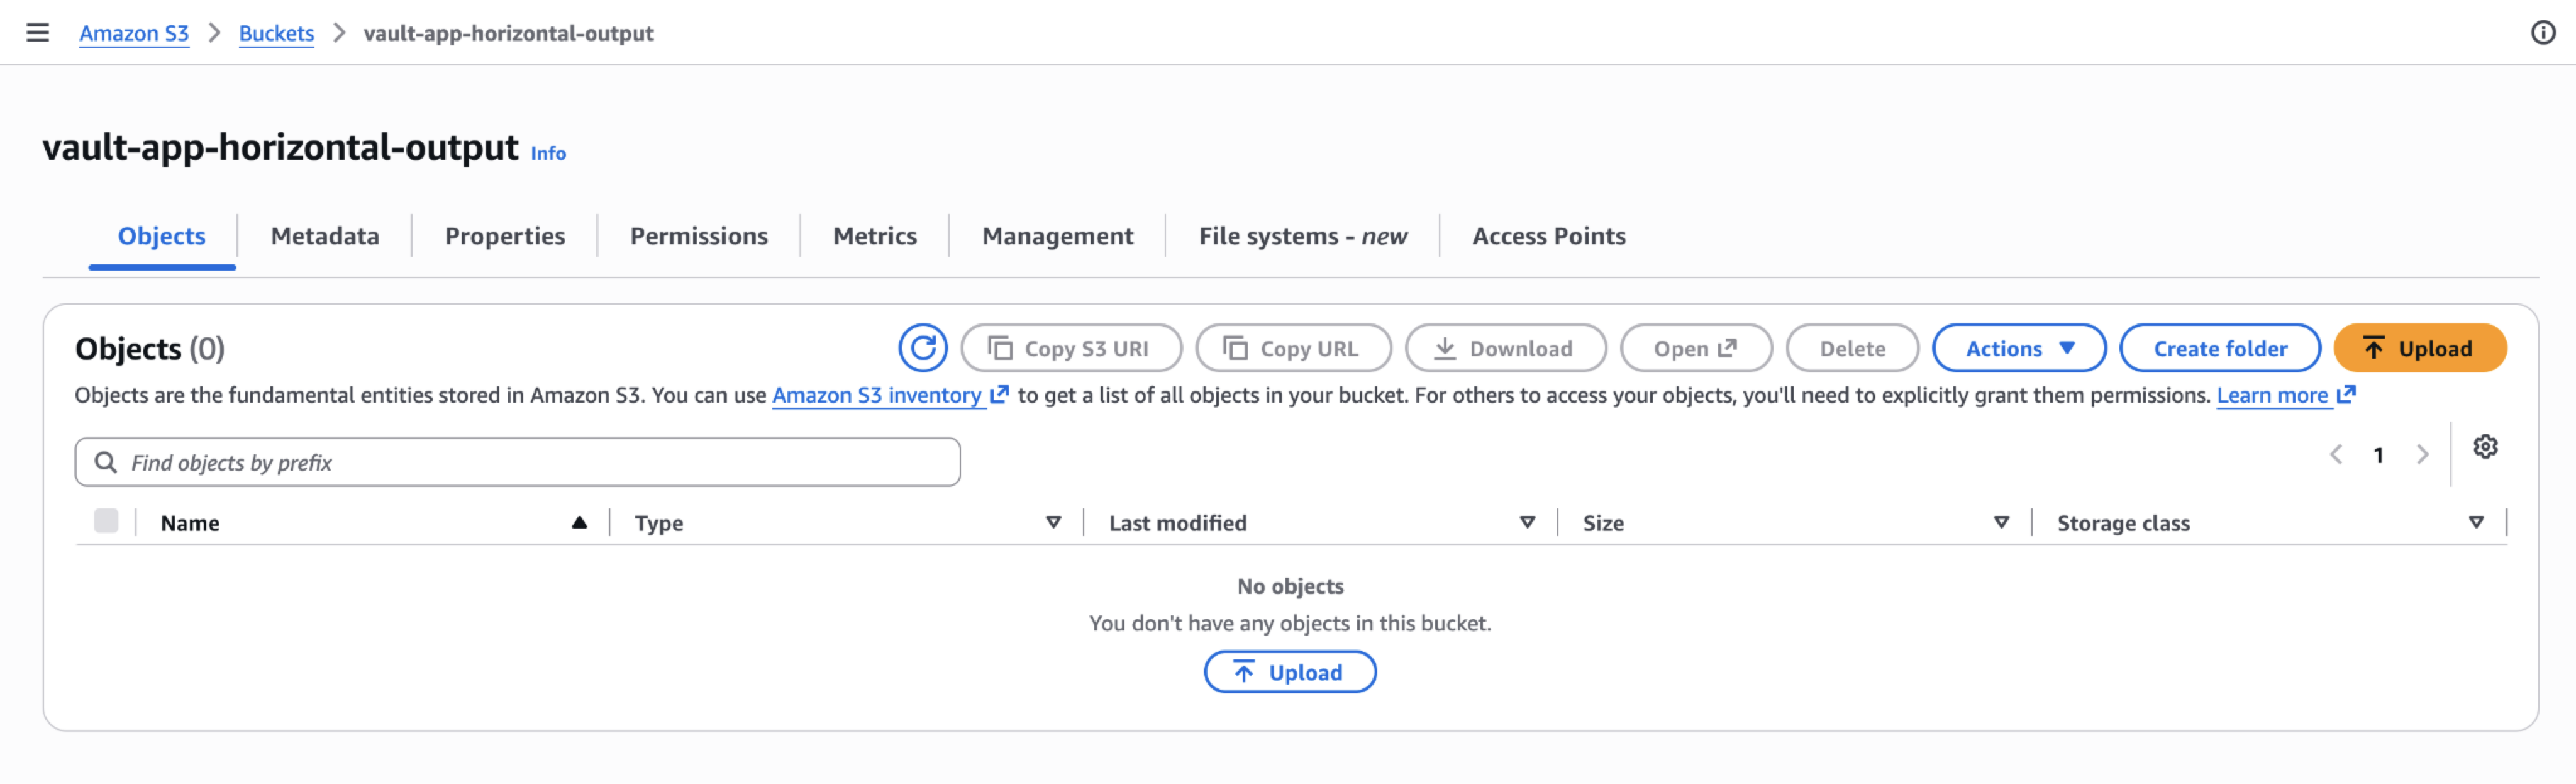The height and width of the screenshot is (784, 2576).
Task: Click the Download button
Action: 1506,348
